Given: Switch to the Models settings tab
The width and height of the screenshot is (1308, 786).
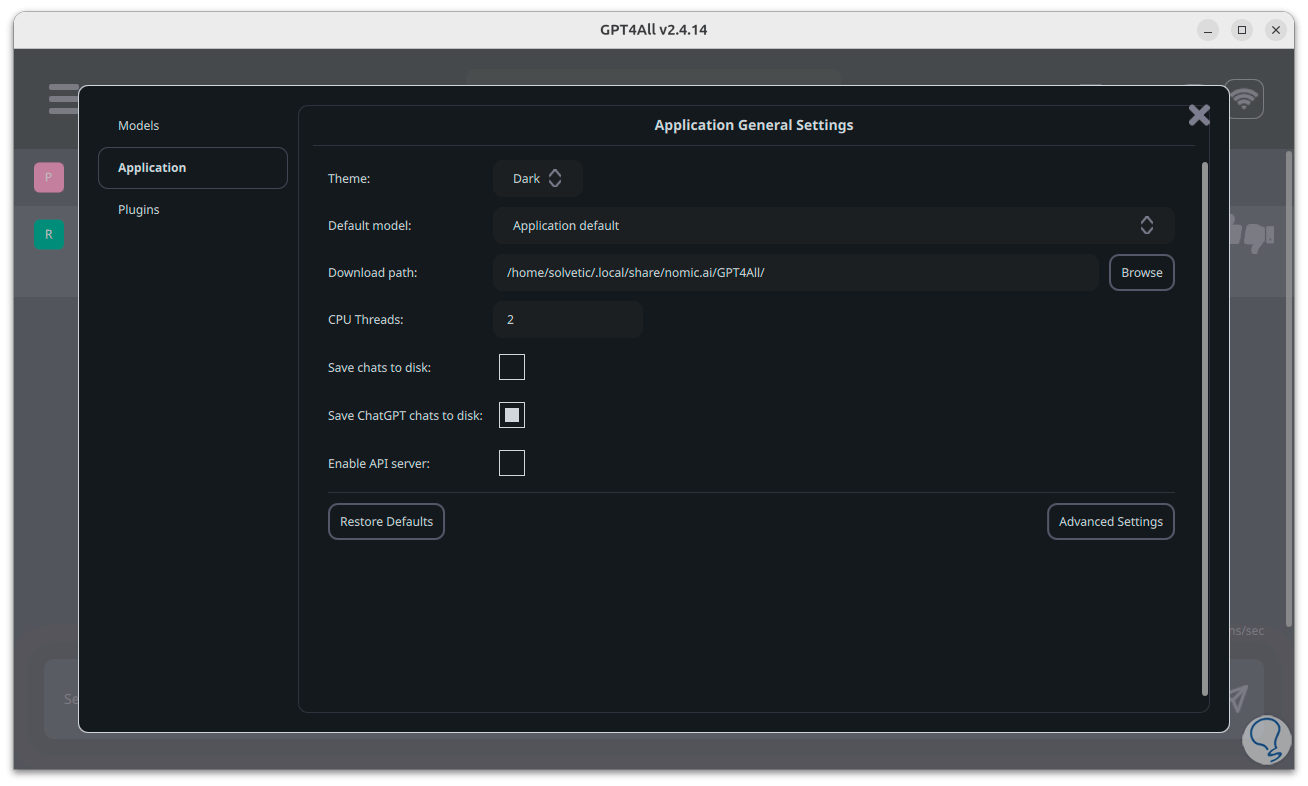Looking at the screenshot, I should tap(193, 126).
